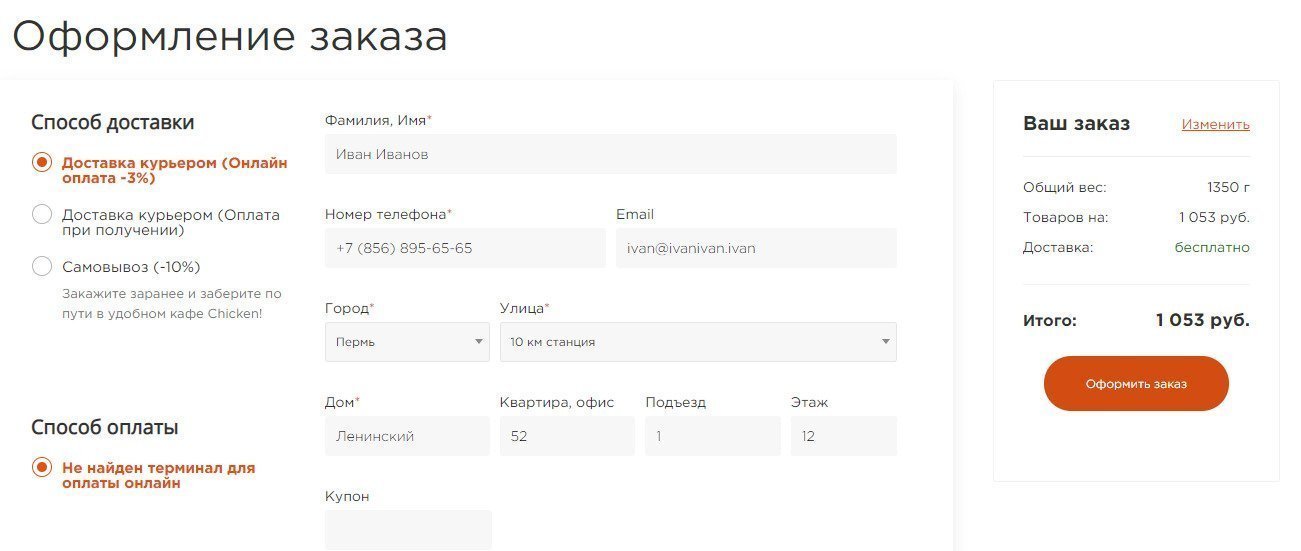1301x551 pixels.
Task: Click the Этаж floor field
Action: (x=843, y=436)
